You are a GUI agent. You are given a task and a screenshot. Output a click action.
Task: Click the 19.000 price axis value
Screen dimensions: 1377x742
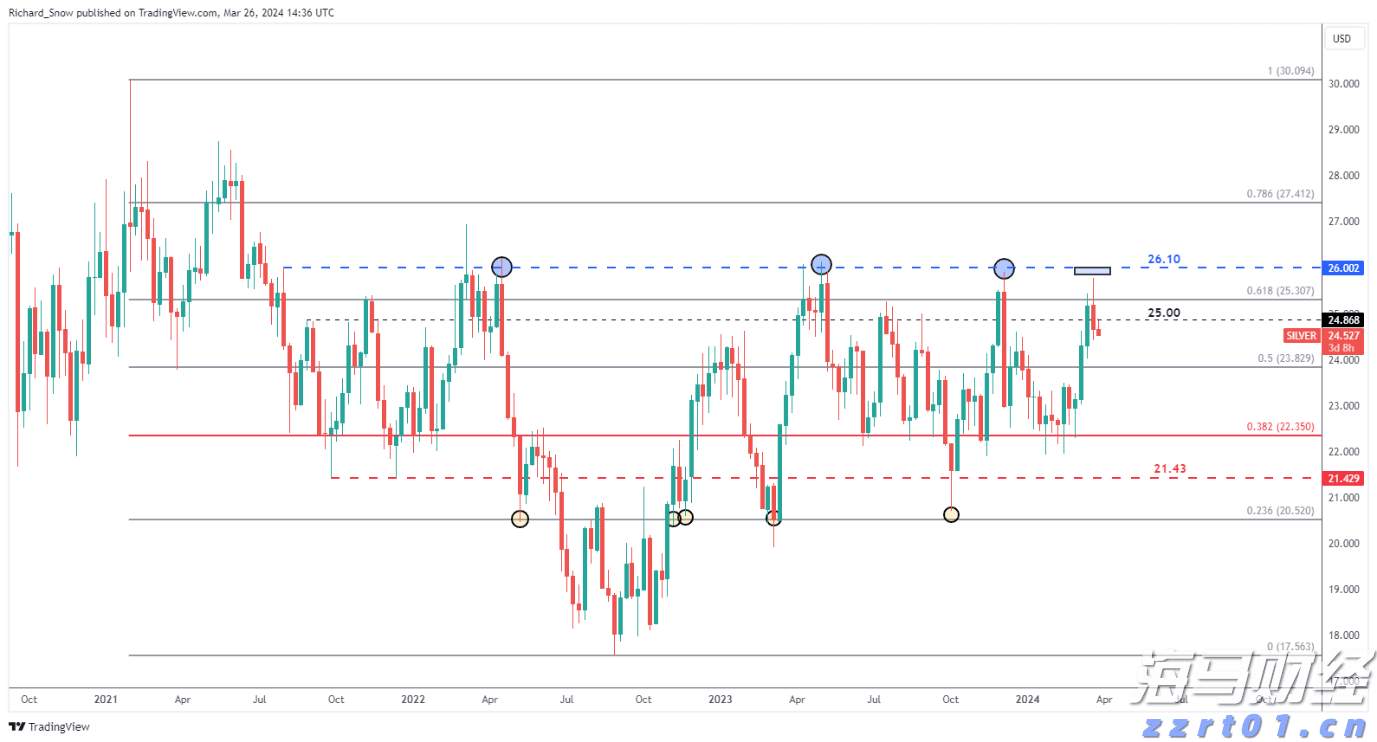click(x=1343, y=590)
